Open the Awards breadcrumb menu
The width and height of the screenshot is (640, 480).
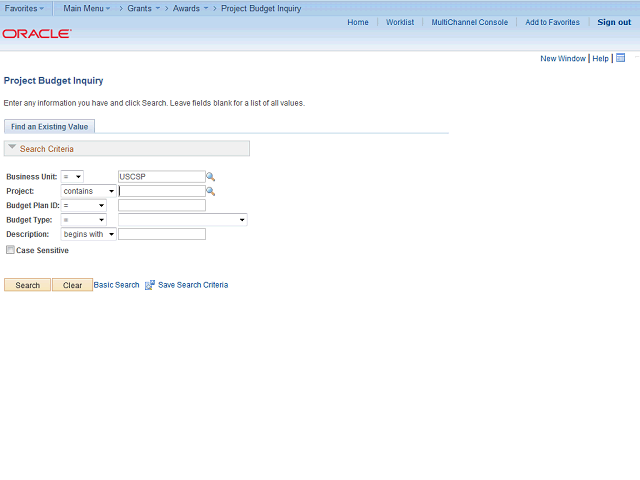pyautogui.click(x=190, y=8)
